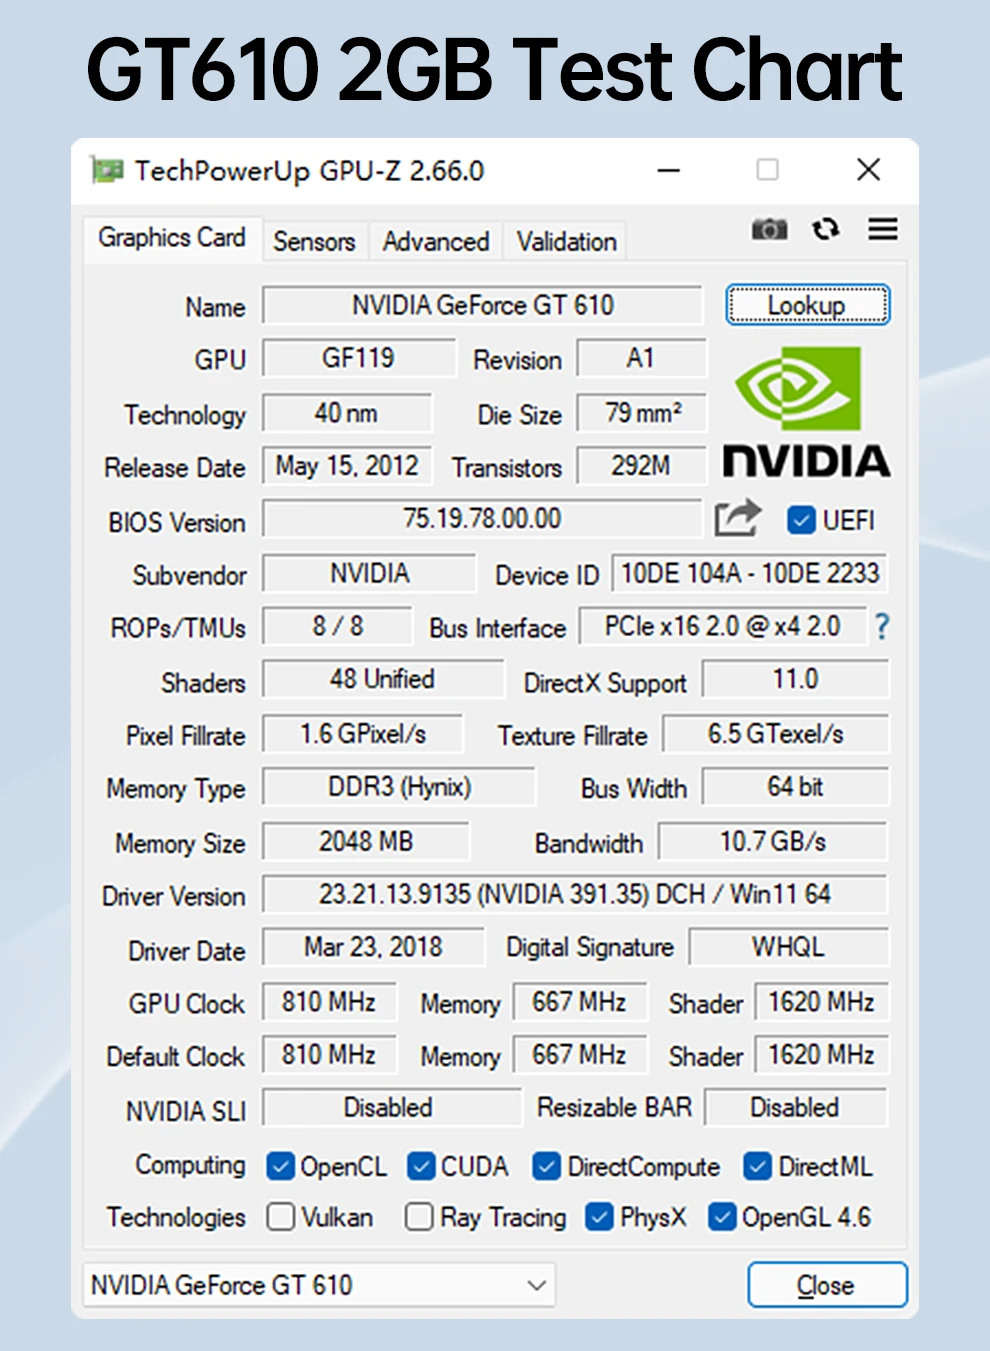Click the Bus Interface field PCIe x16 2.0
The image size is (990, 1351).
[723, 626]
